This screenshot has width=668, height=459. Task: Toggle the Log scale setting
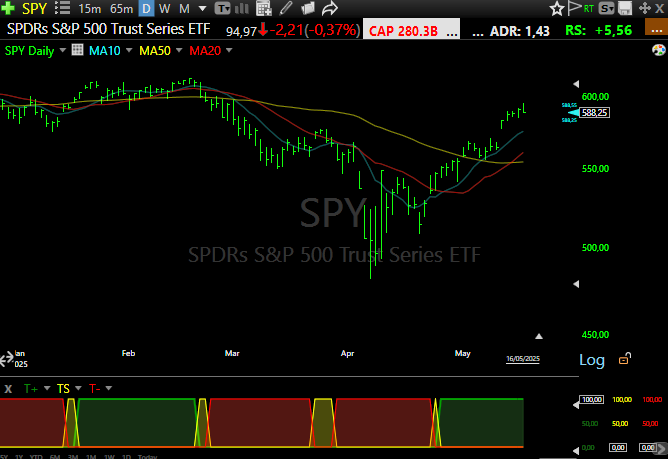pyautogui.click(x=592, y=360)
